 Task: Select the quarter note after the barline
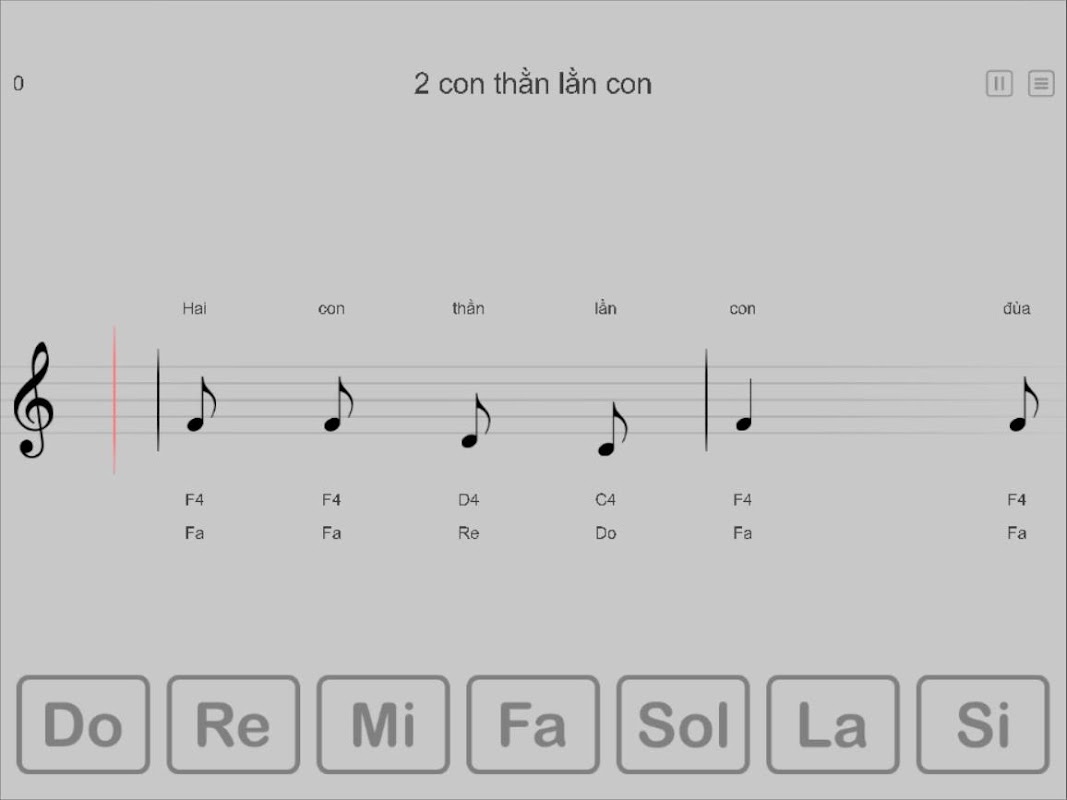(x=744, y=405)
